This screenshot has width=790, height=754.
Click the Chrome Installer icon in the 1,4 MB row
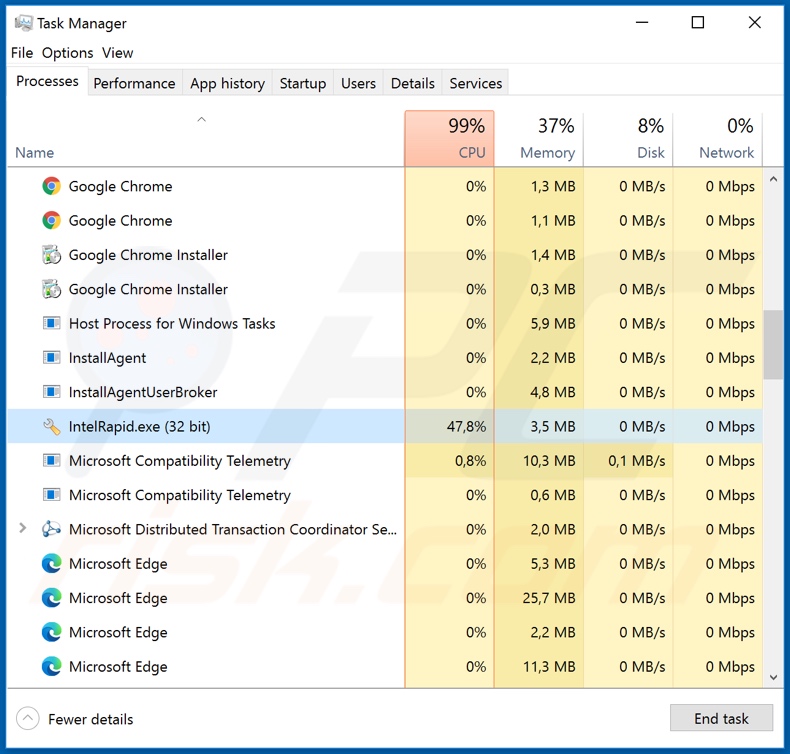(51, 255)
